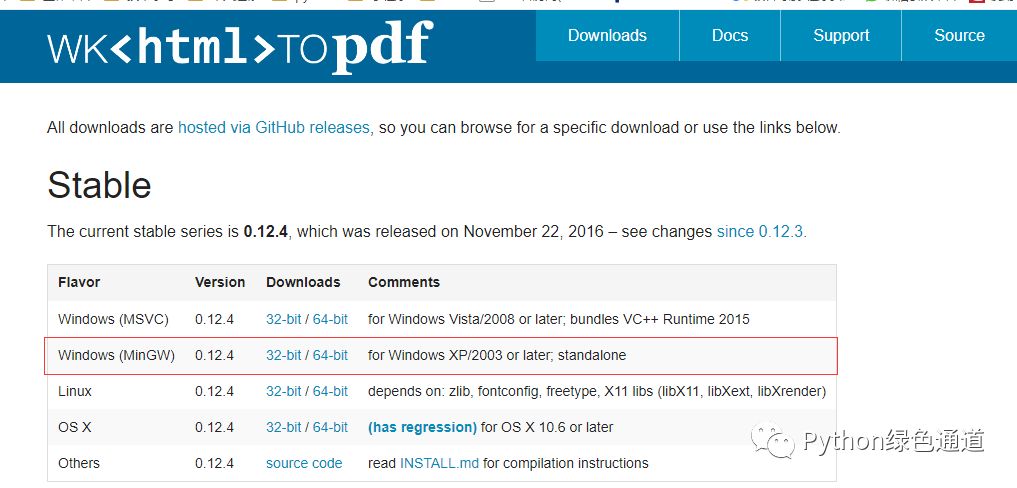
Task: Go to the Support navigation tab
Action: coord(841,36)
